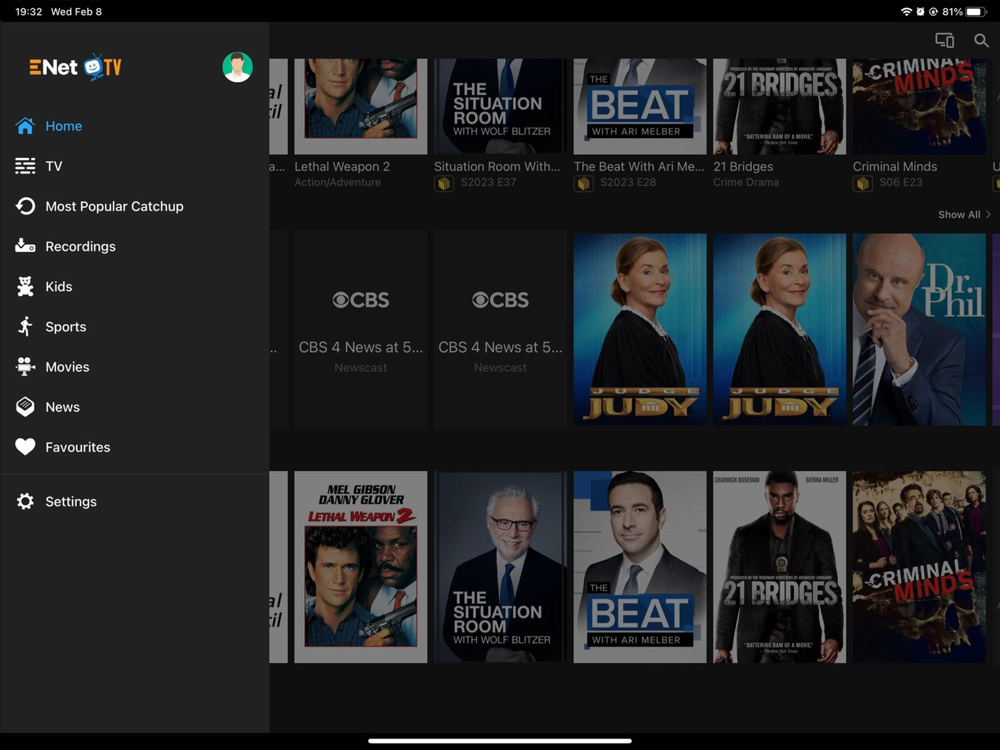Open first CBS 4 News card
Image resolution: width=1000 pixels, height=750 pixels.
pyautogui.click(x=360, y=329)
